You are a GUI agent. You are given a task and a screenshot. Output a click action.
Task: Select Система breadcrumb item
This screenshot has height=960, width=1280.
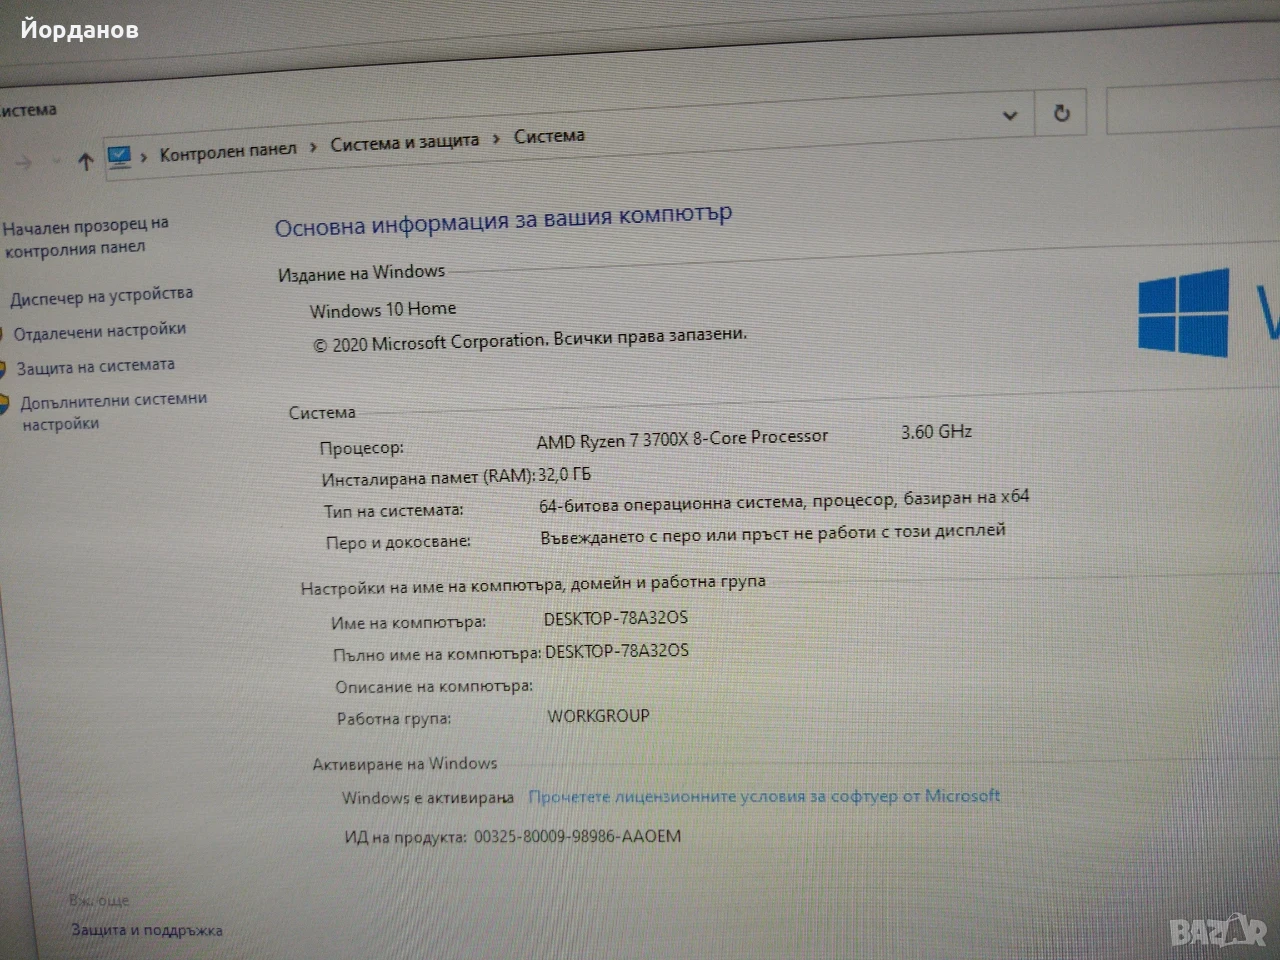click(x=549, y=136)
